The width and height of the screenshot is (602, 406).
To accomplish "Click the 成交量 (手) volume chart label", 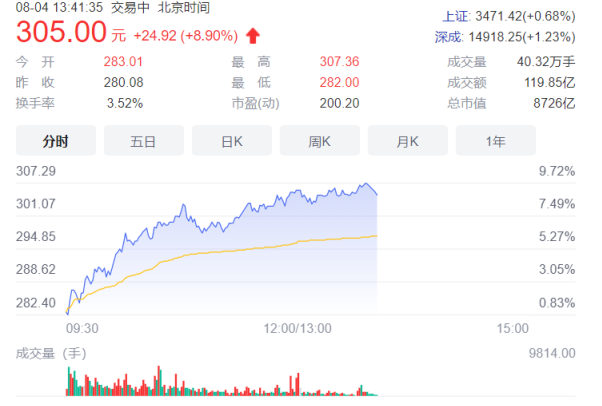I will tap(51, 353).
